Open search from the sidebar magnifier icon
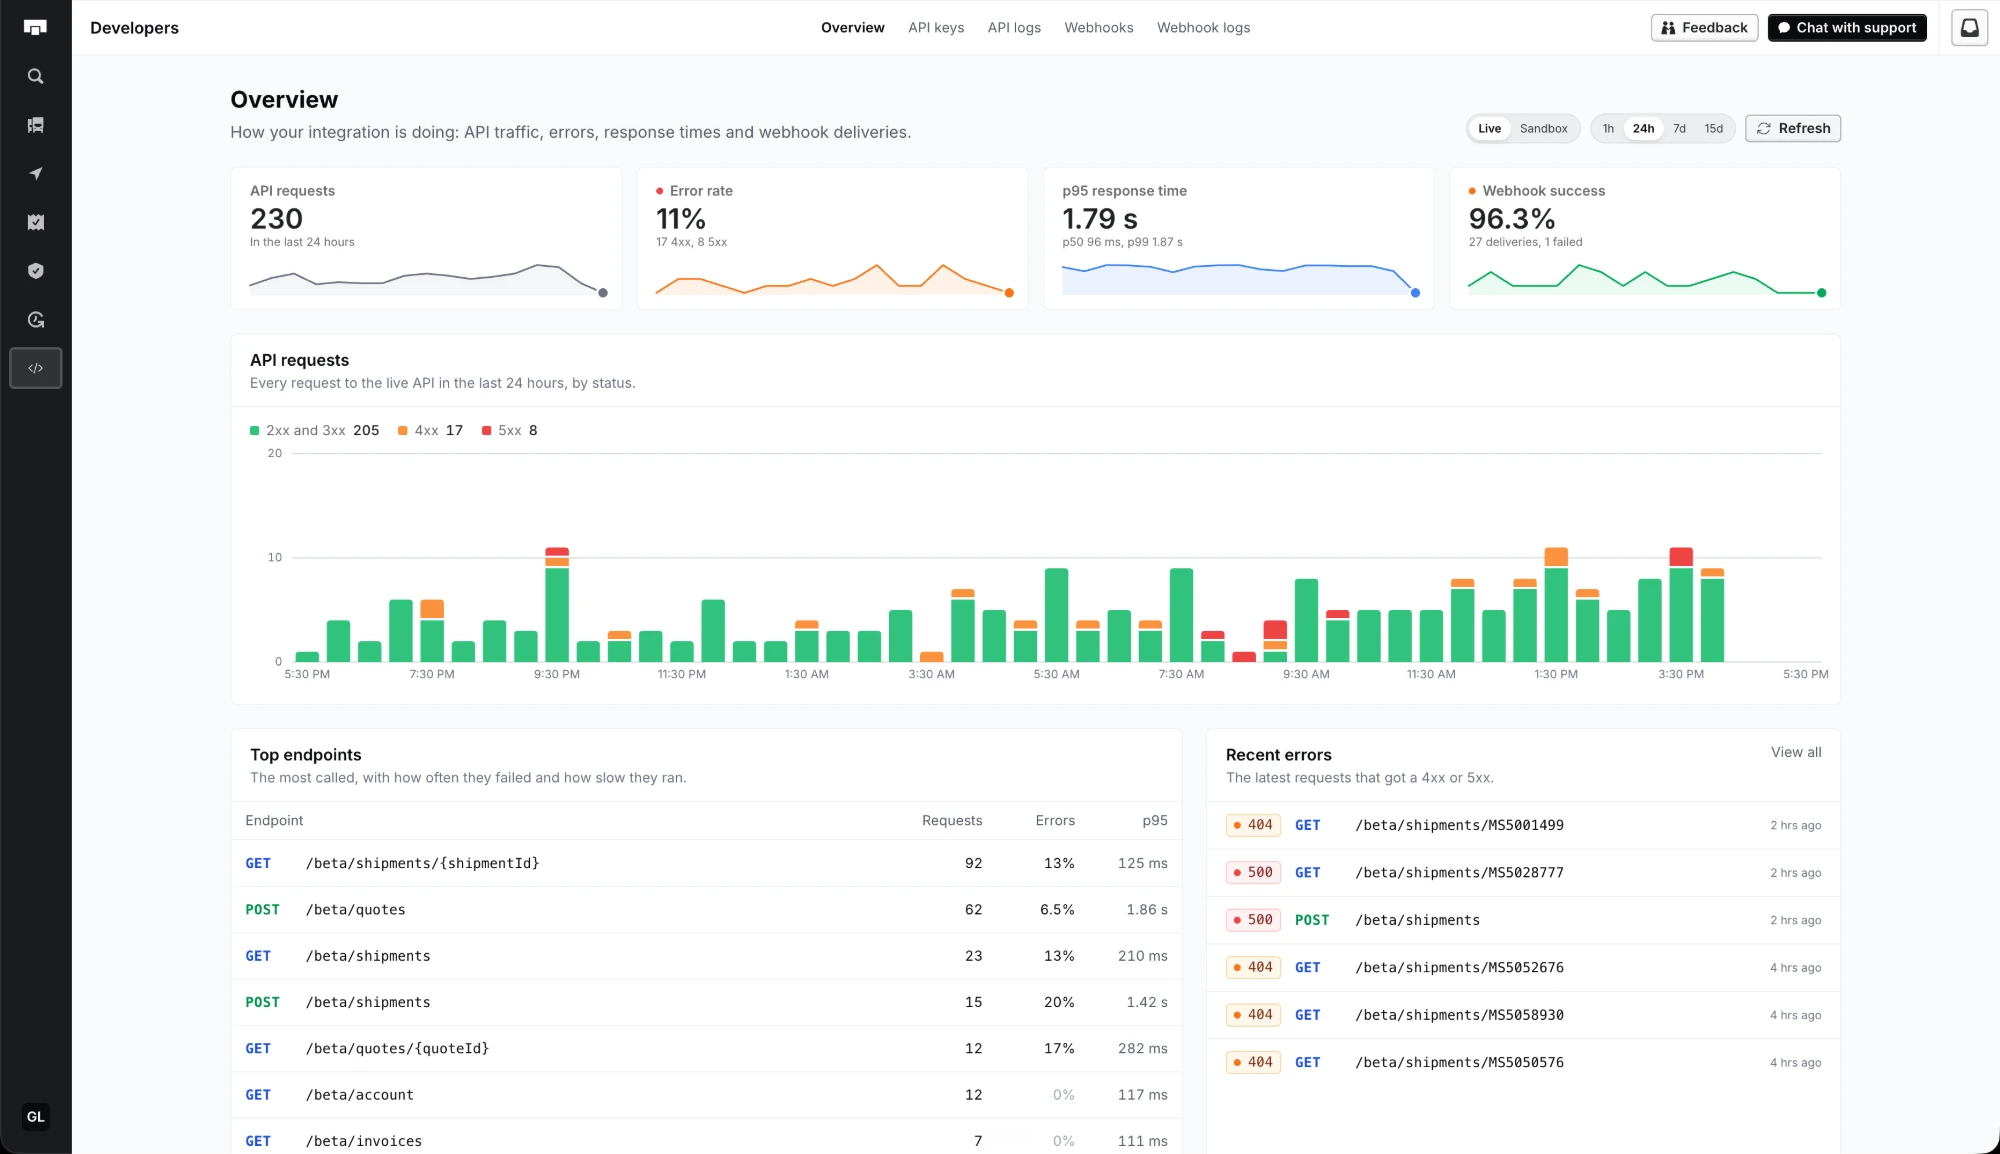Screen dimensions: 2000x1154 (35, 76)
